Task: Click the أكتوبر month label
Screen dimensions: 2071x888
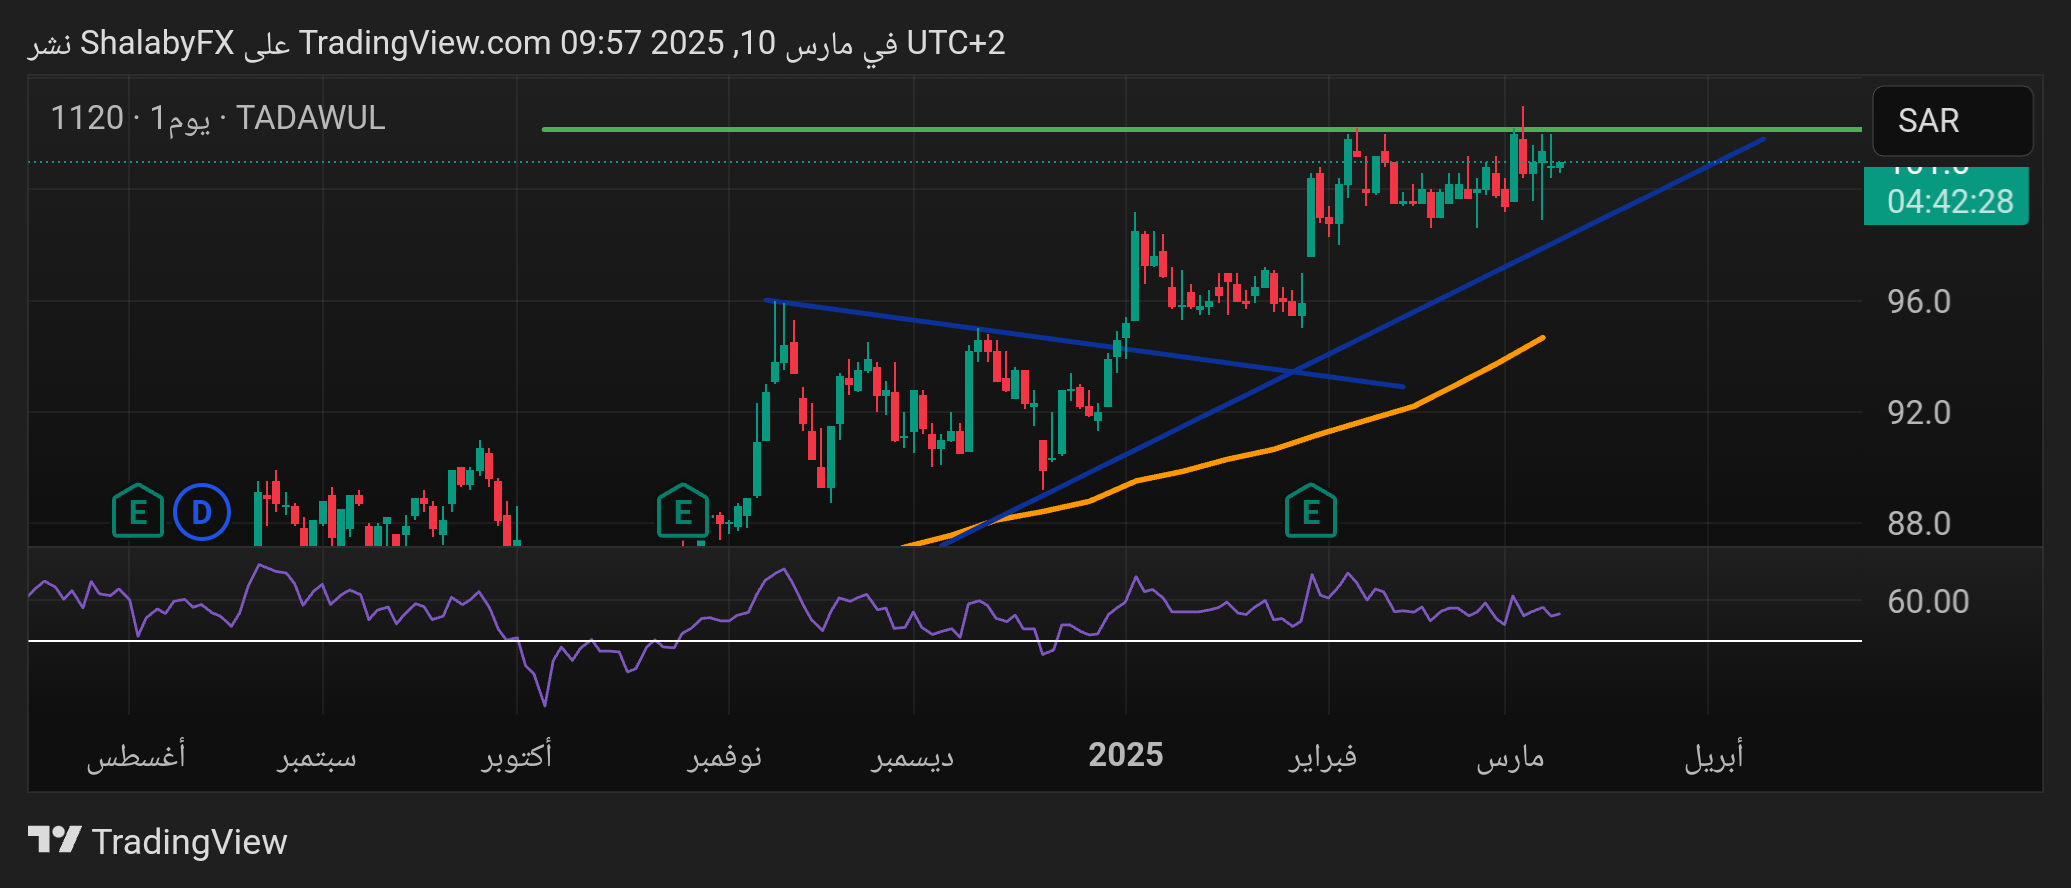Action: pyautogui.click(x=517, y=755)
